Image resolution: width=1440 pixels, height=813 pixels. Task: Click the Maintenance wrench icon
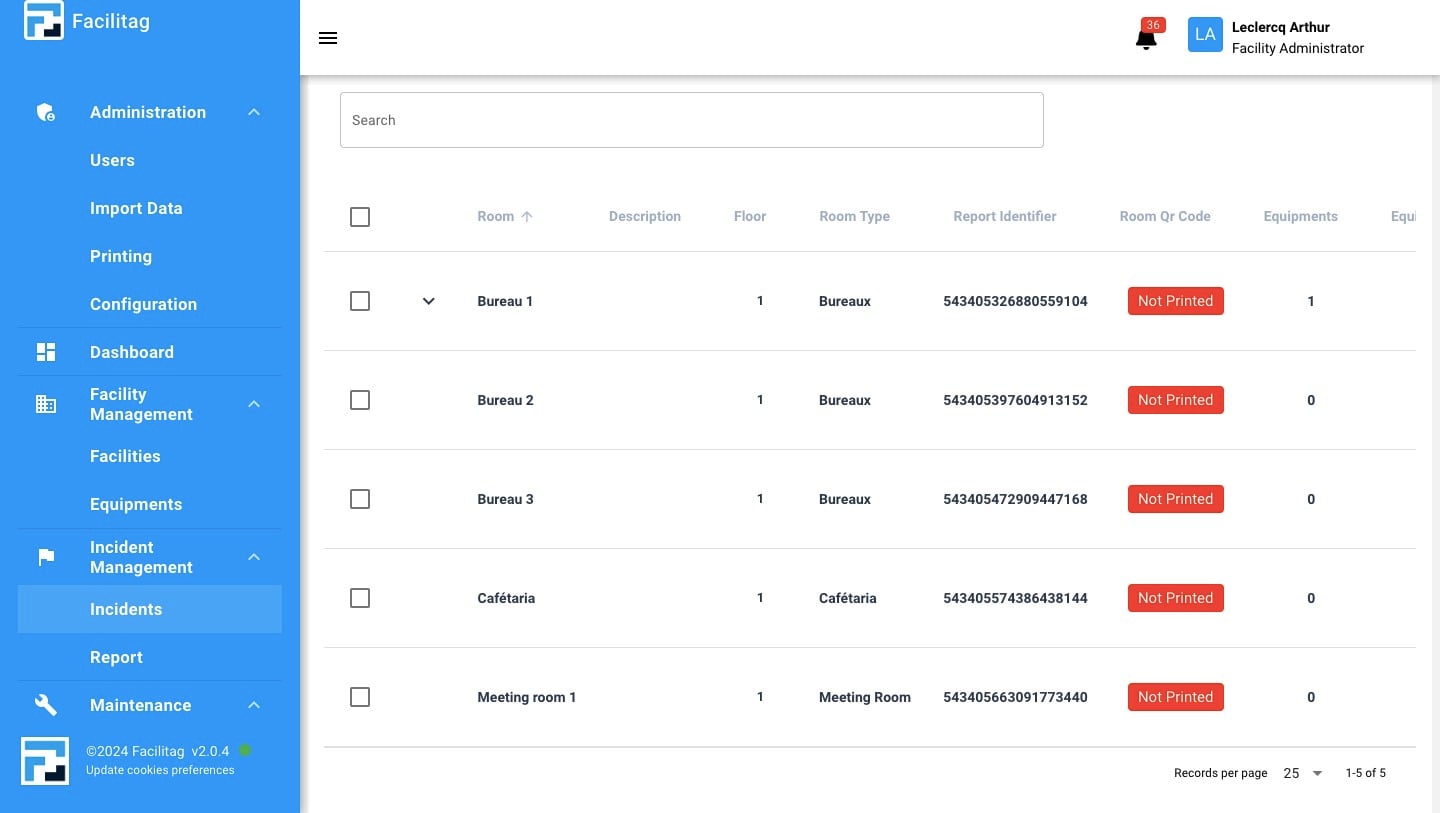pos(46,705)
